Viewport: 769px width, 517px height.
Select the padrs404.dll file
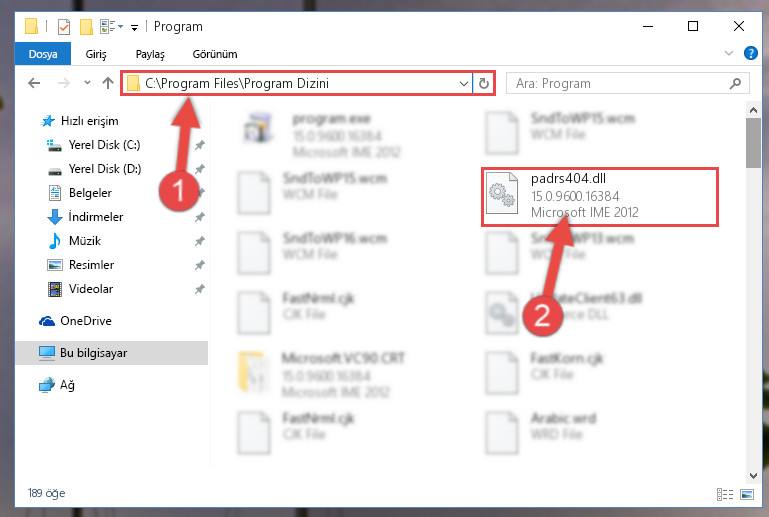coord(600,196)
